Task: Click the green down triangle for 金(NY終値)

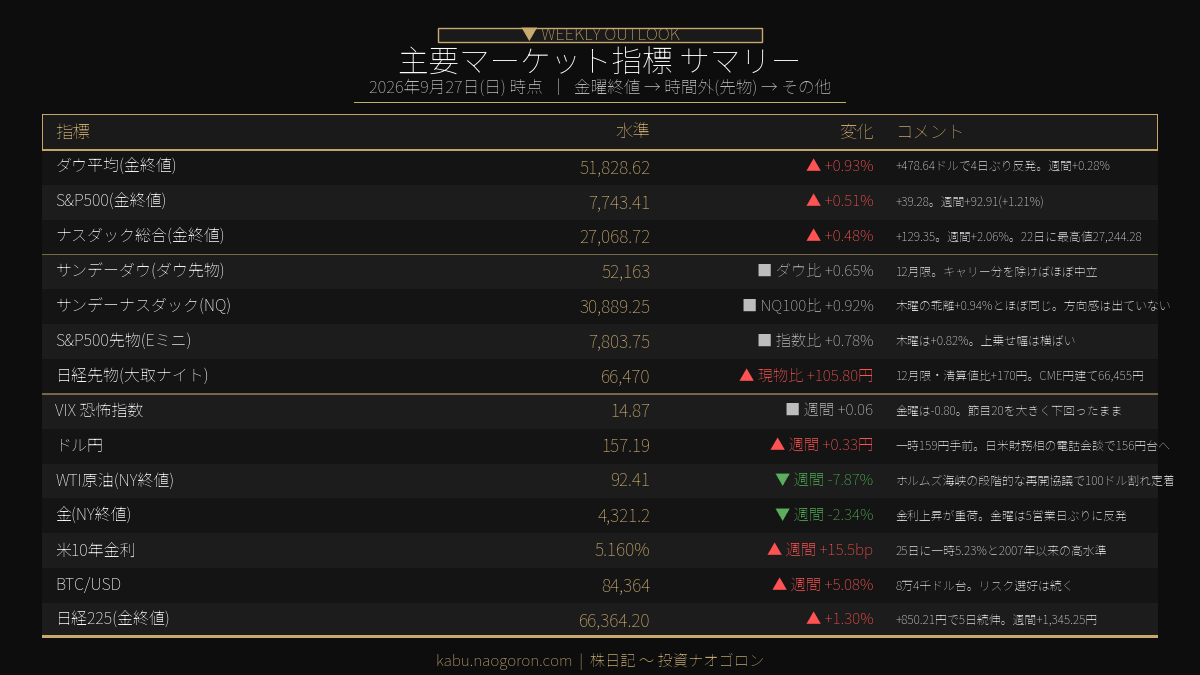Action: point(783,515)
